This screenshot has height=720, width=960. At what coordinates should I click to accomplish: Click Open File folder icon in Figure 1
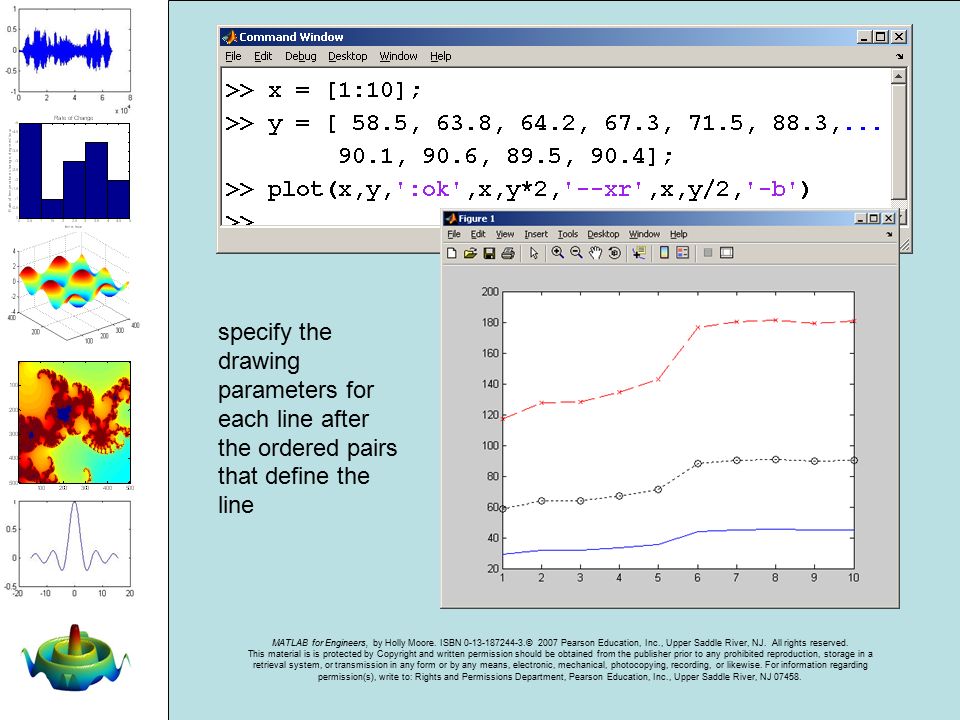pos(470,253)
